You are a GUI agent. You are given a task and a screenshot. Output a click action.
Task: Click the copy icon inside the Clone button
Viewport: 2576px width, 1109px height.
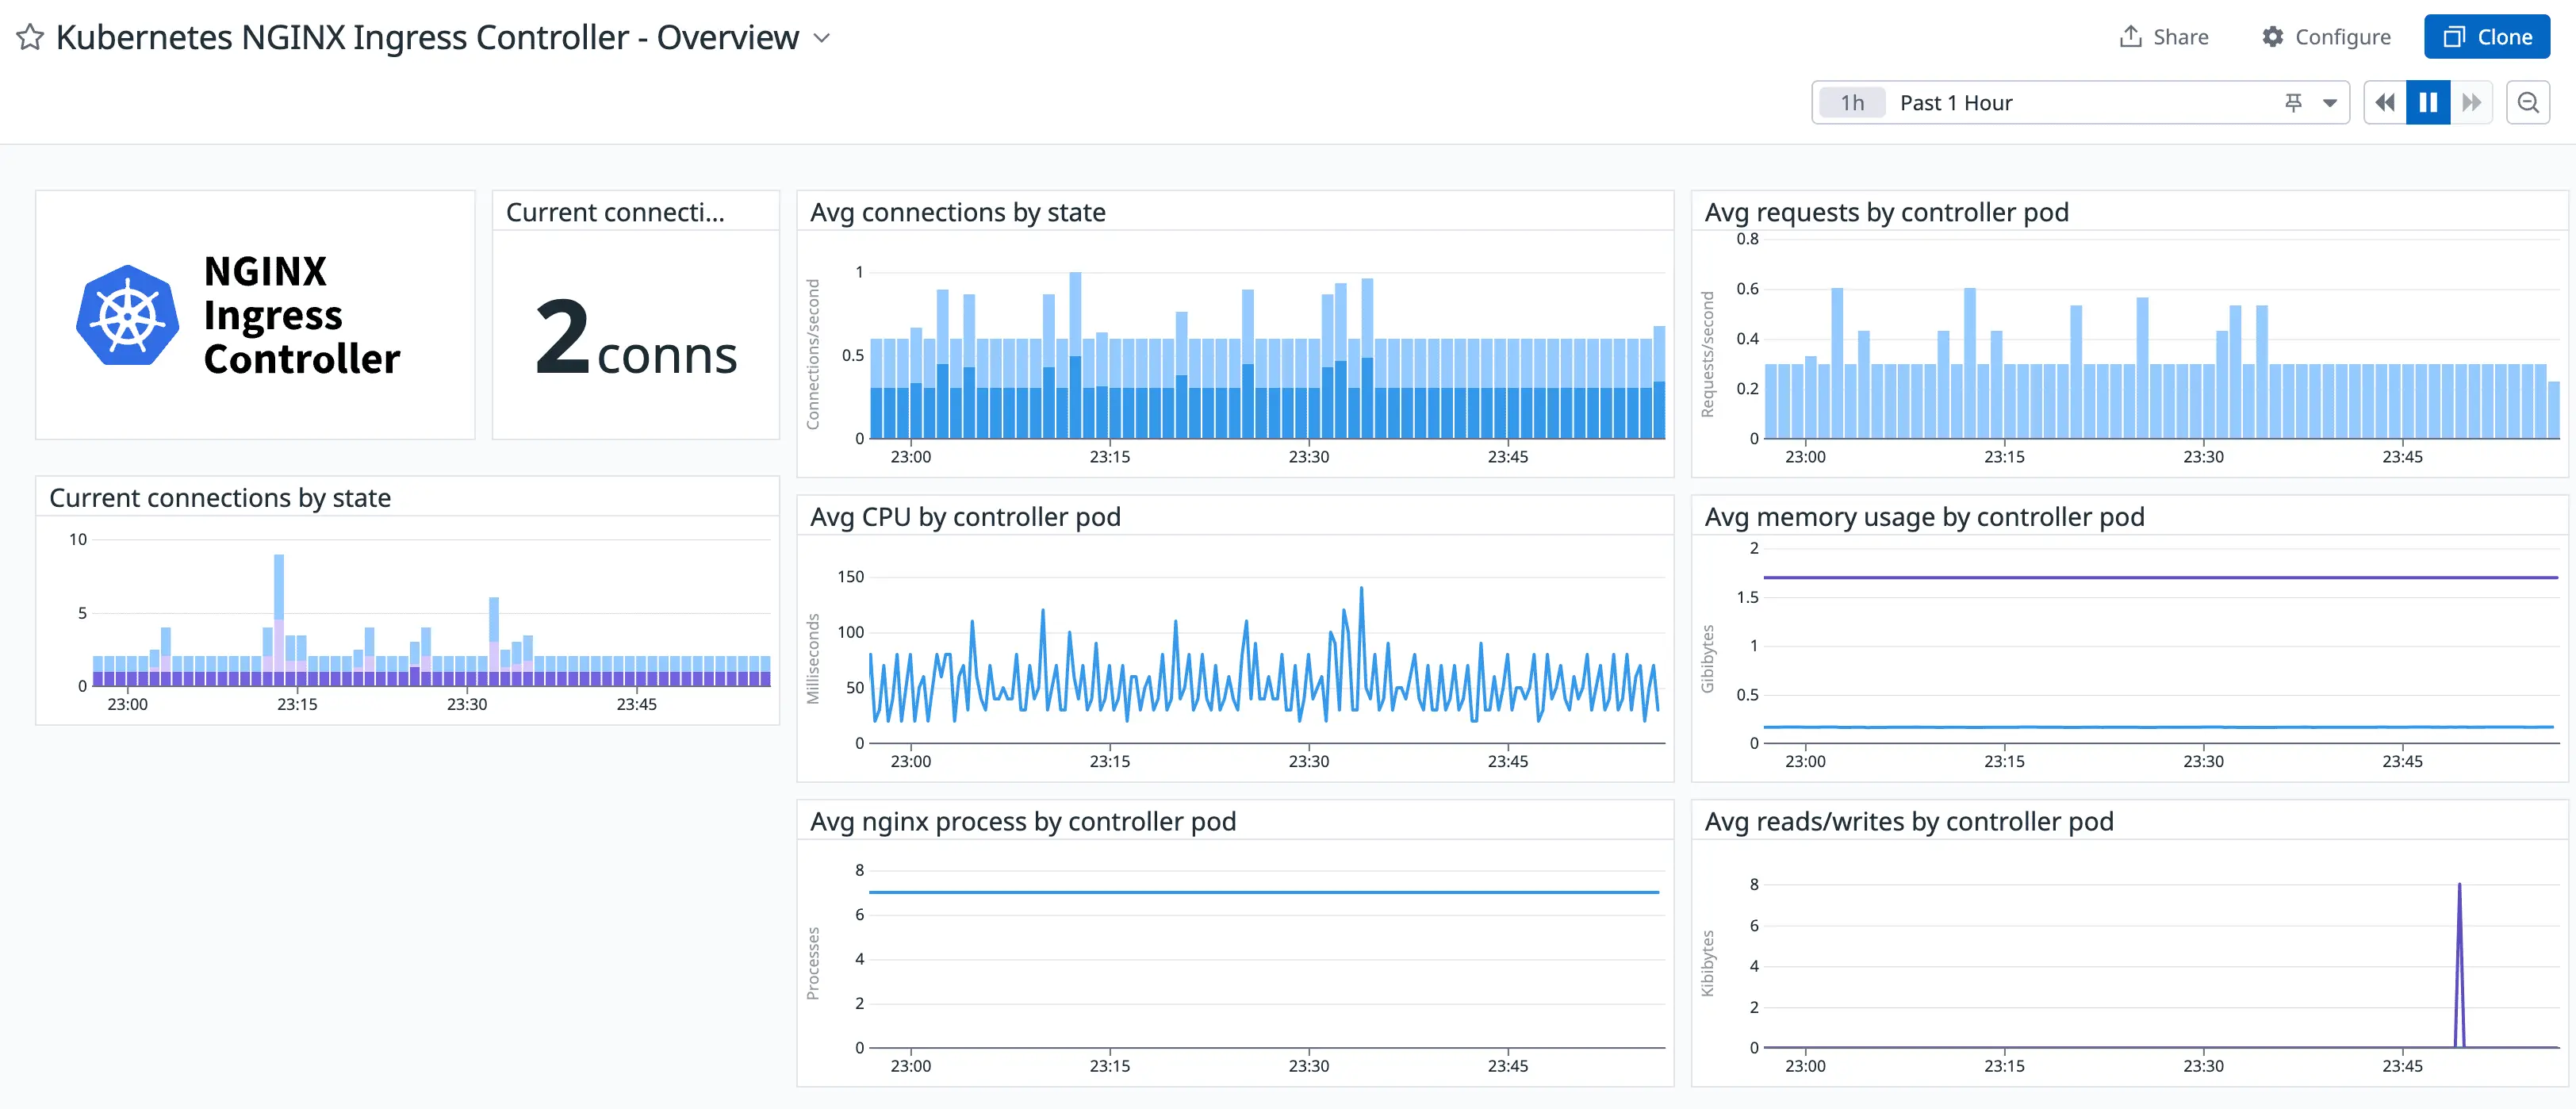click(x=2458, y=36)
